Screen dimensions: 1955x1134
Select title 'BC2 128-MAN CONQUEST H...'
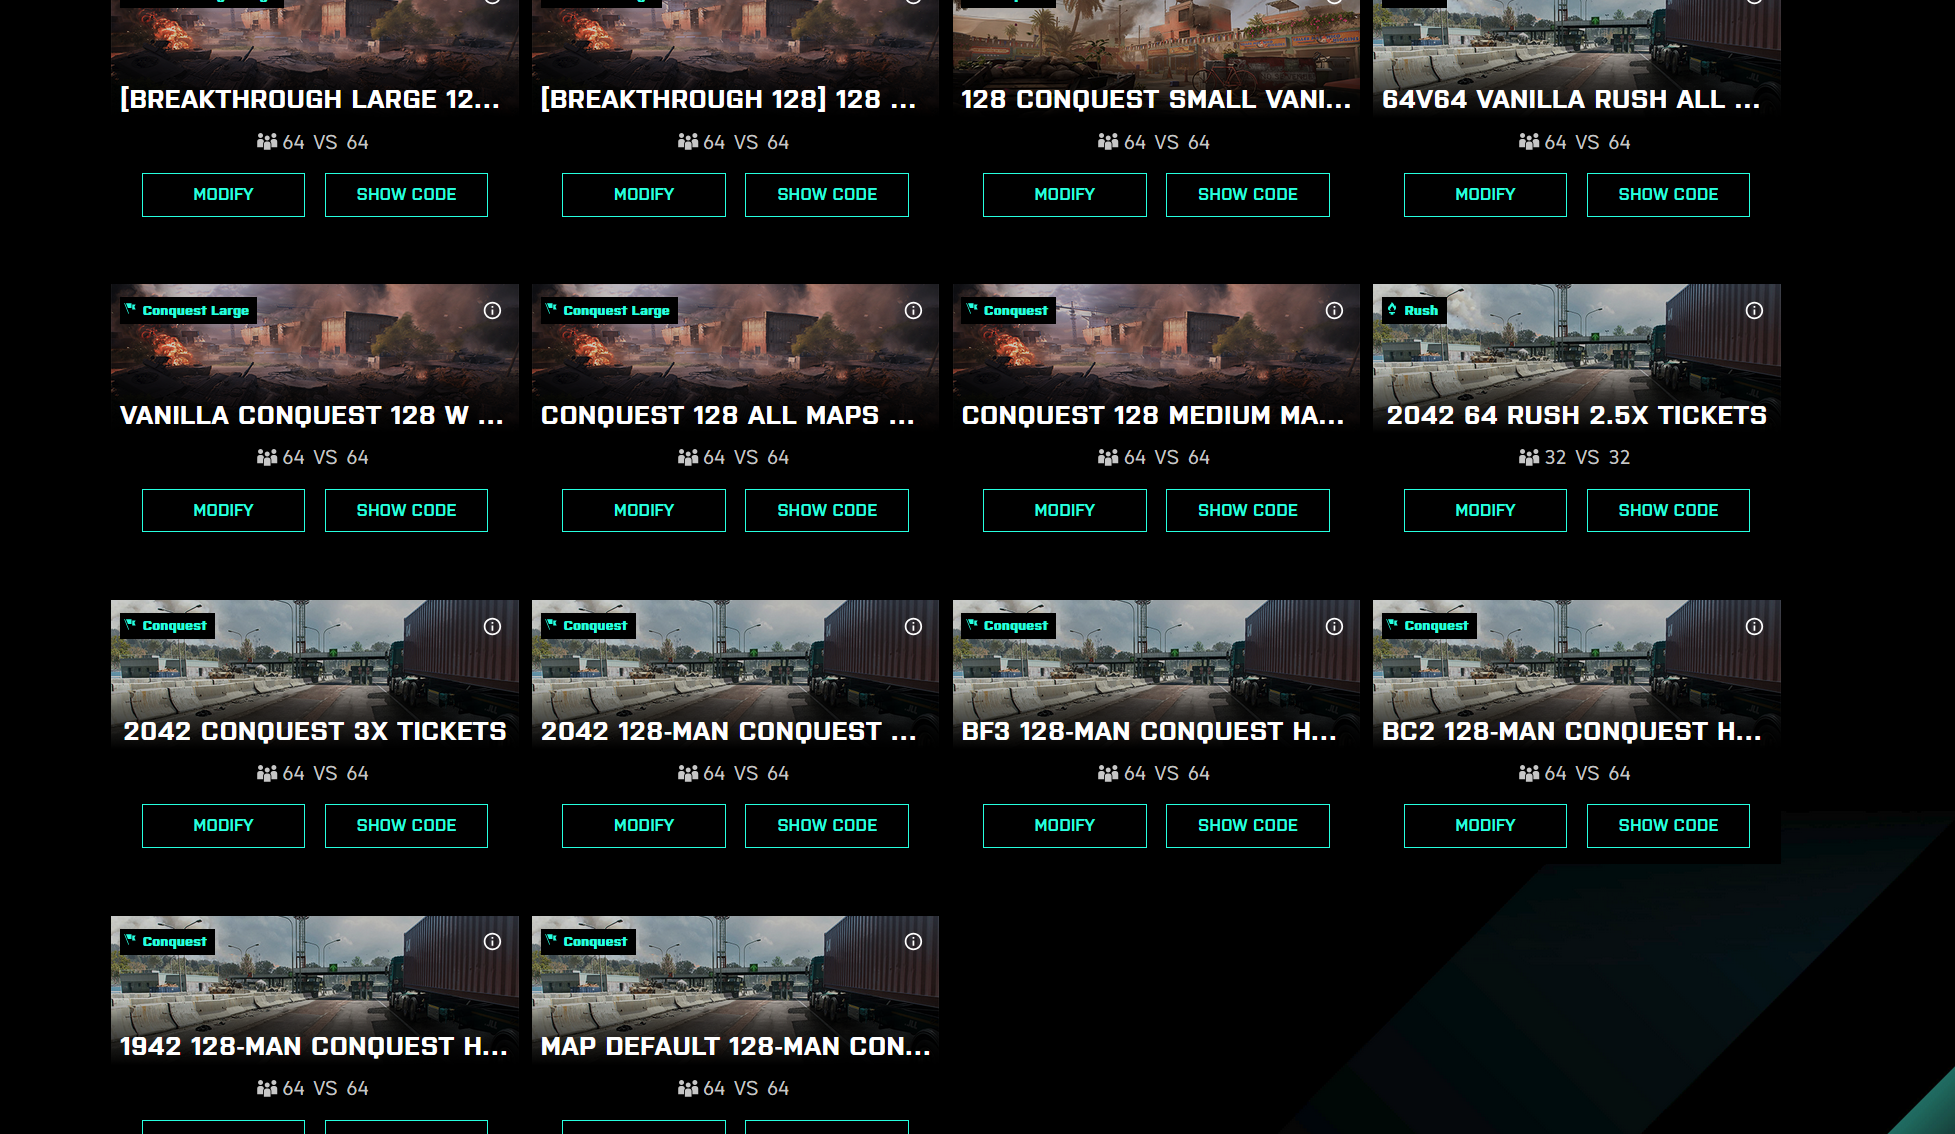[1572, 731]
